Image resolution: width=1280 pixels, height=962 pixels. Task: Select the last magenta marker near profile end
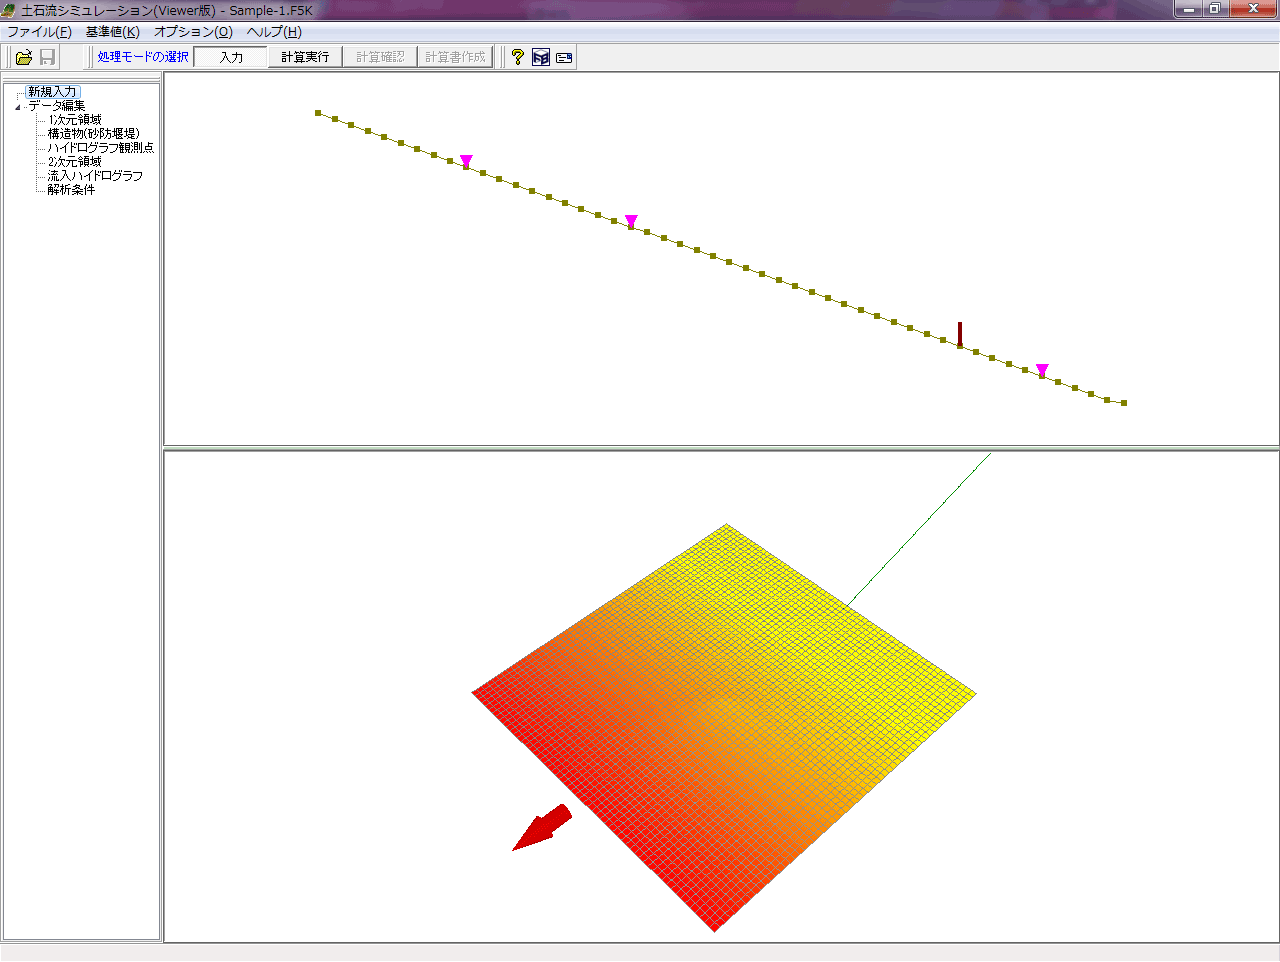pyautogui.click(x=1042, y=370)
